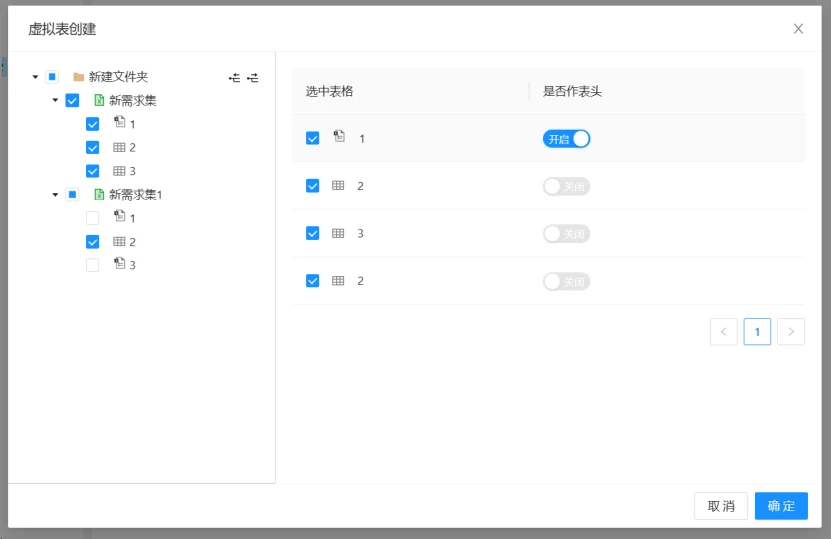Image resolution: width=831 pixels, height=539 pixels.
Task: Click table grid icon of item 2 under 新需求集
Action: pos(119,147)
